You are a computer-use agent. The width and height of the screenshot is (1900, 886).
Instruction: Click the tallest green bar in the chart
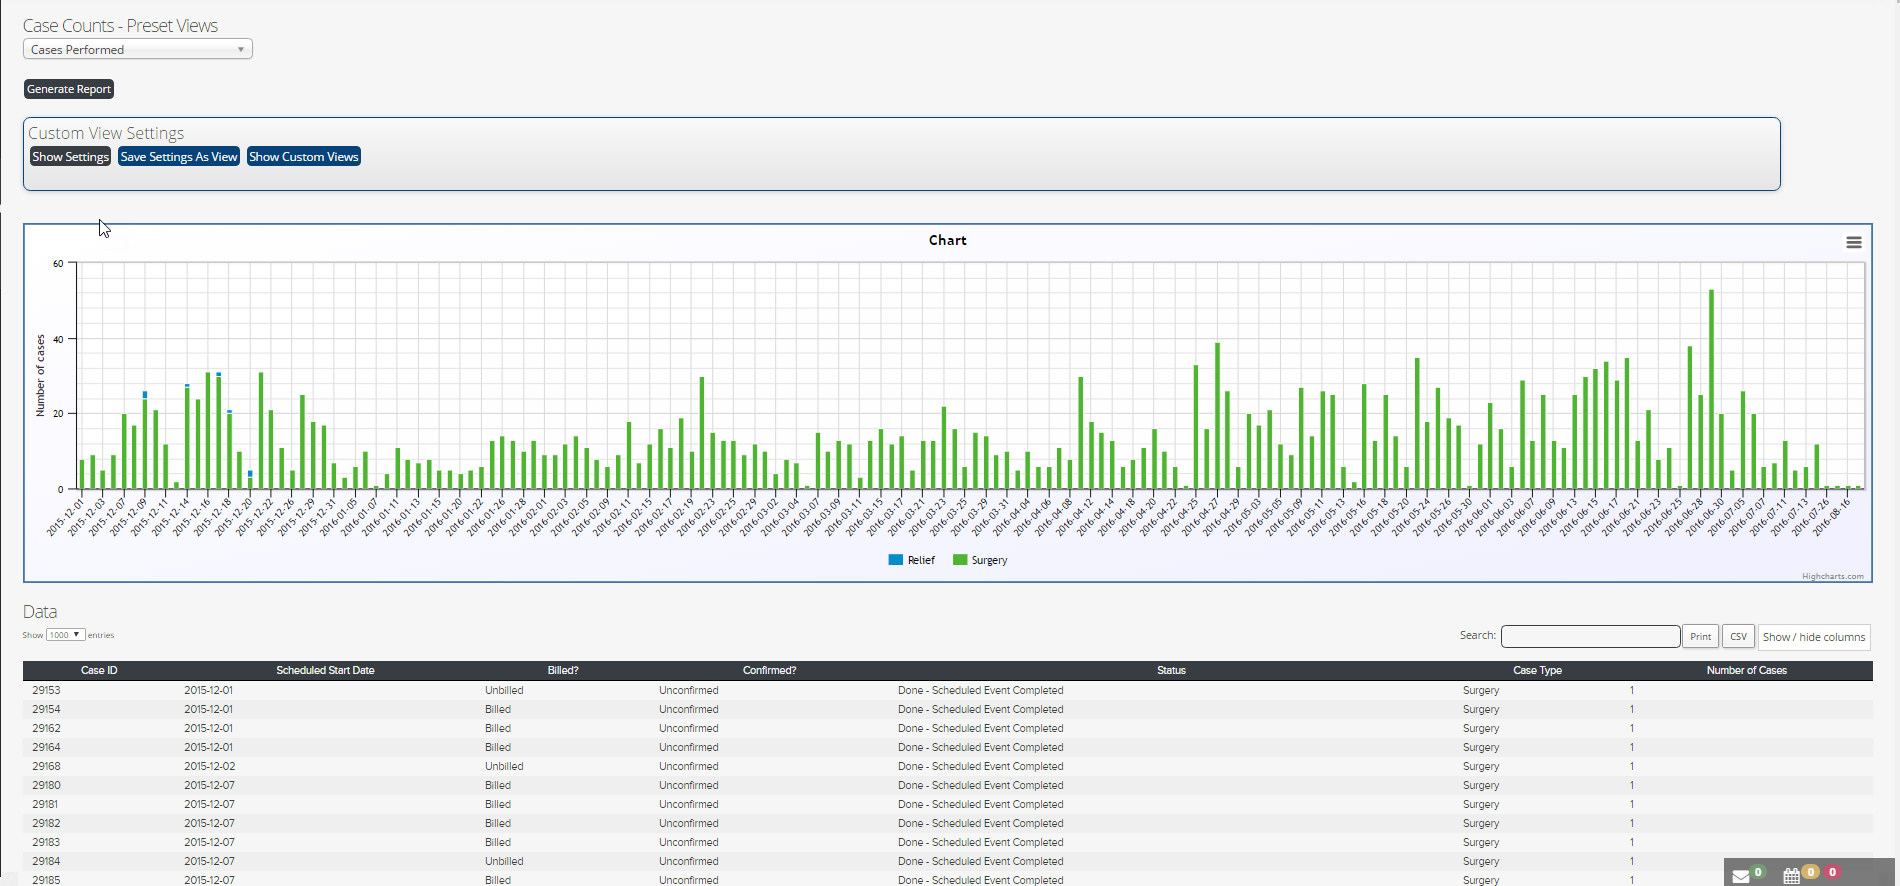1711,390
